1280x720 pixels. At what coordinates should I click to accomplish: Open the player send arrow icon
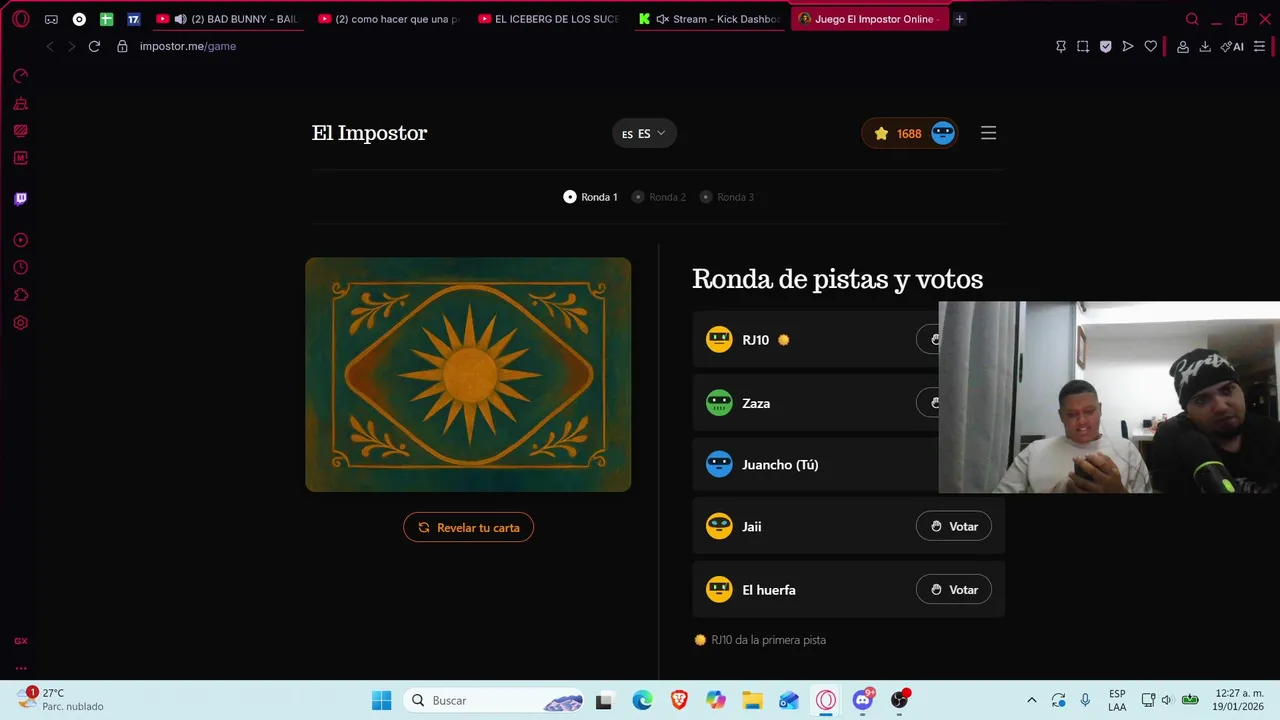(1128, 46)
